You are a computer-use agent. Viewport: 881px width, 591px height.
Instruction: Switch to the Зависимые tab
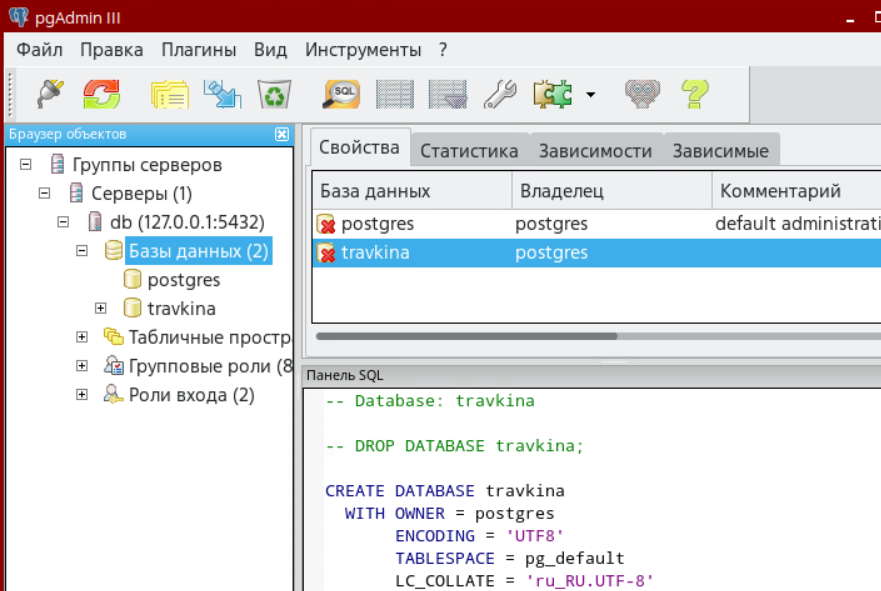[721, 151]
